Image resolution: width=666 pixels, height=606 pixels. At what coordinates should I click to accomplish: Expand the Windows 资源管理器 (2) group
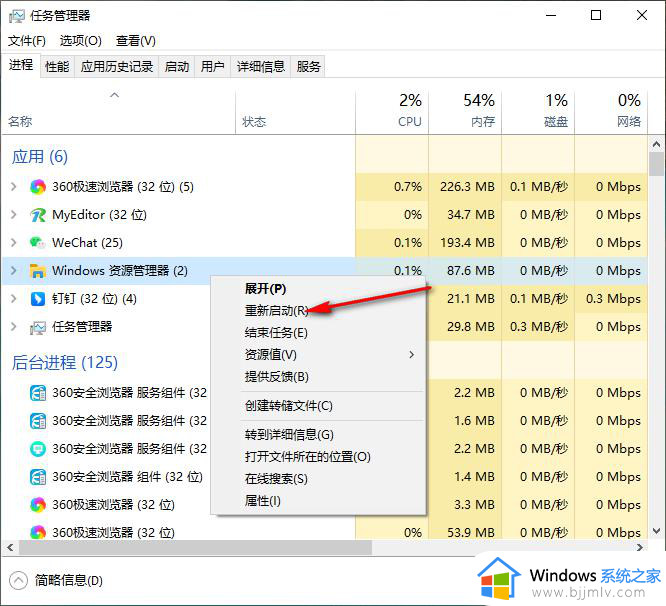14,271
